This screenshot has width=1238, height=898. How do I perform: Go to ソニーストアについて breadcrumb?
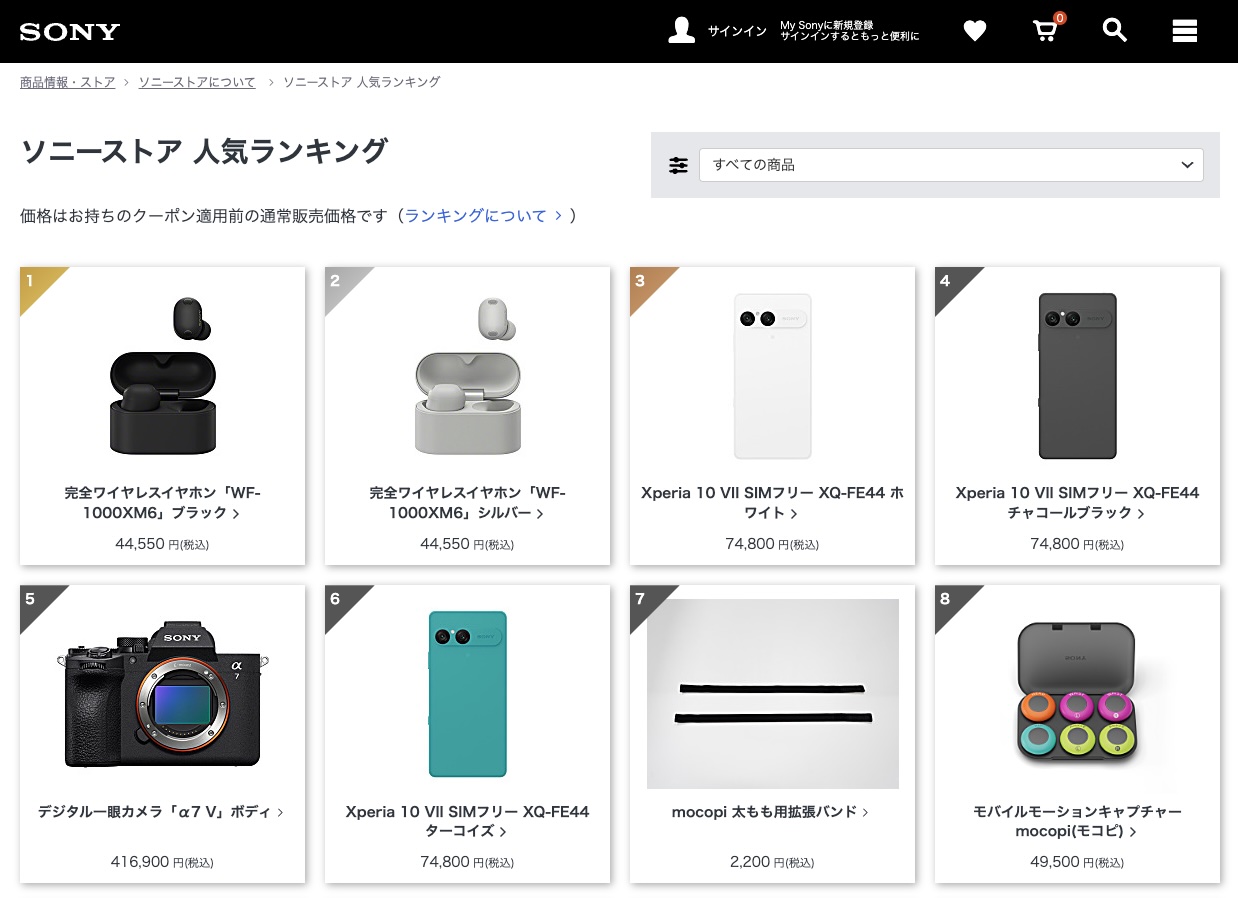197,82
